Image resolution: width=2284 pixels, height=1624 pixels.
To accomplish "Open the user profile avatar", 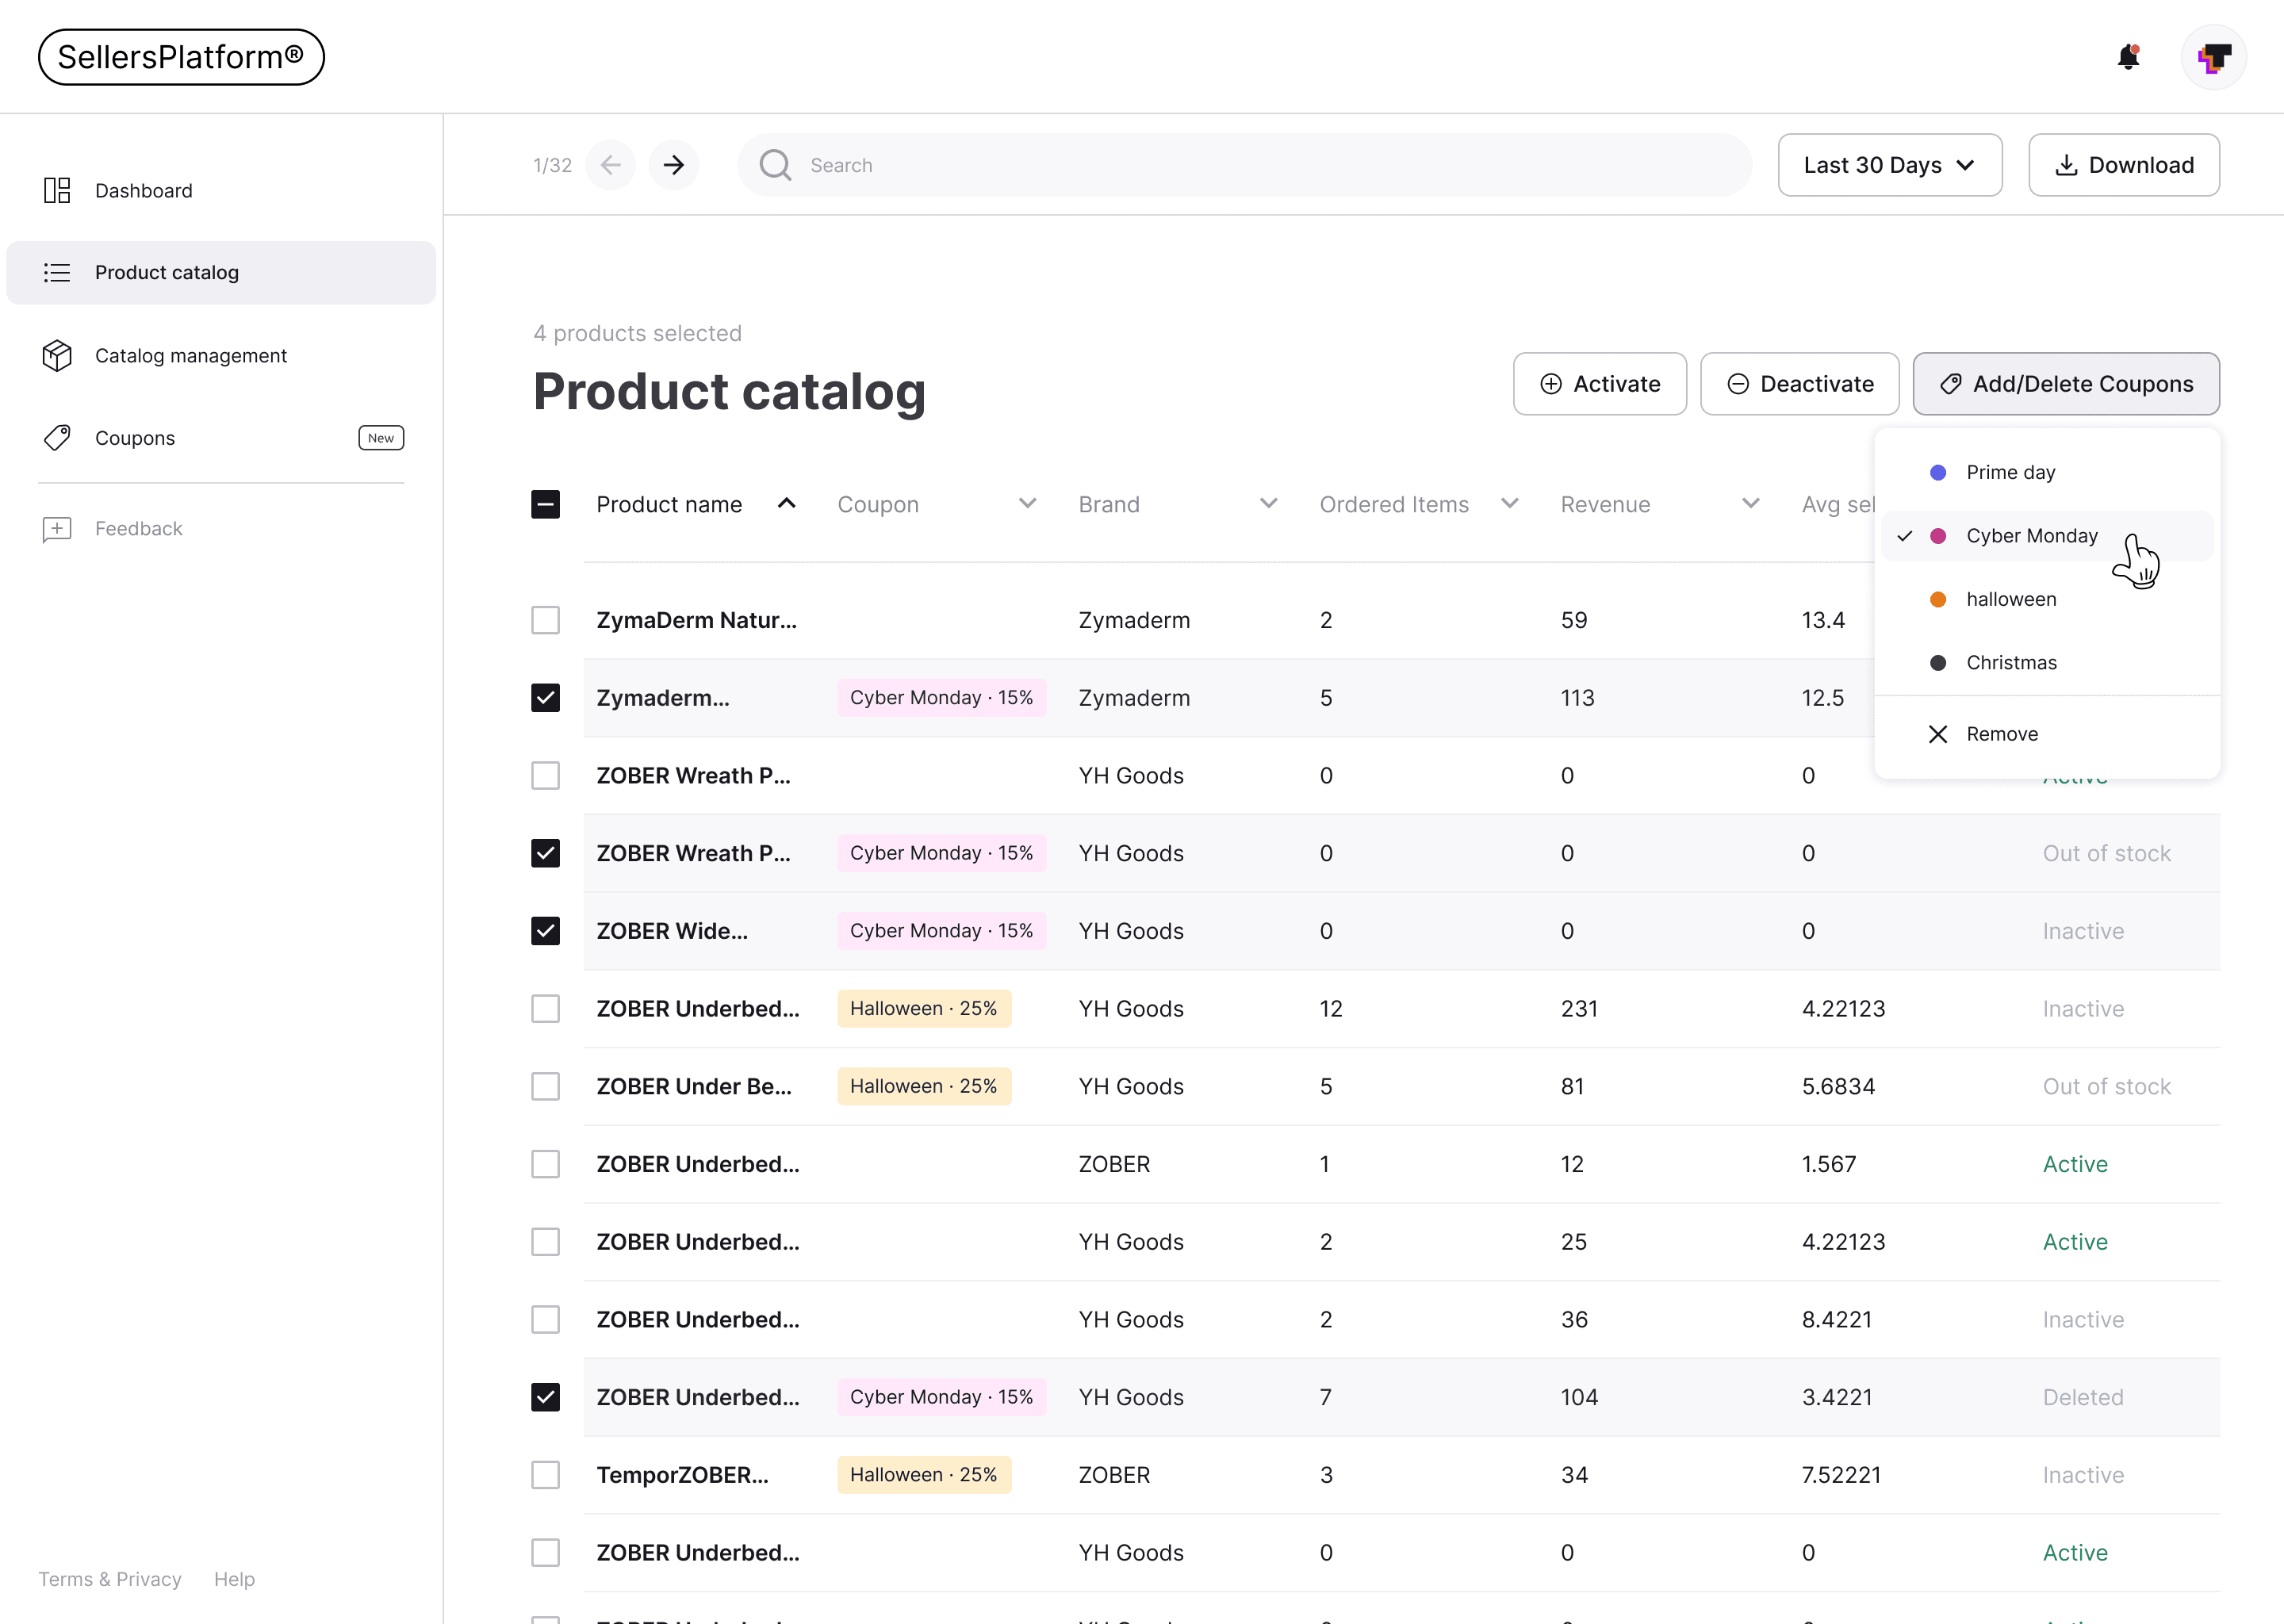I will (x=2213, y=57).
